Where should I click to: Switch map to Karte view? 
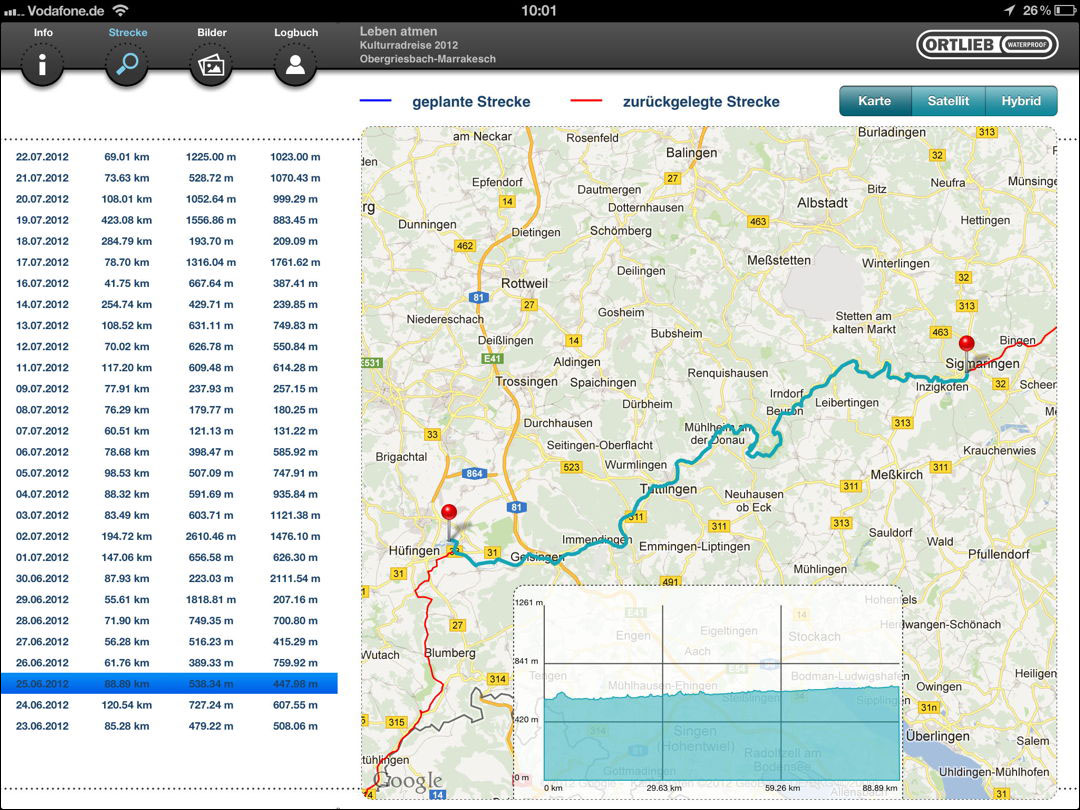pyautogui.click(x=875, y=101)
